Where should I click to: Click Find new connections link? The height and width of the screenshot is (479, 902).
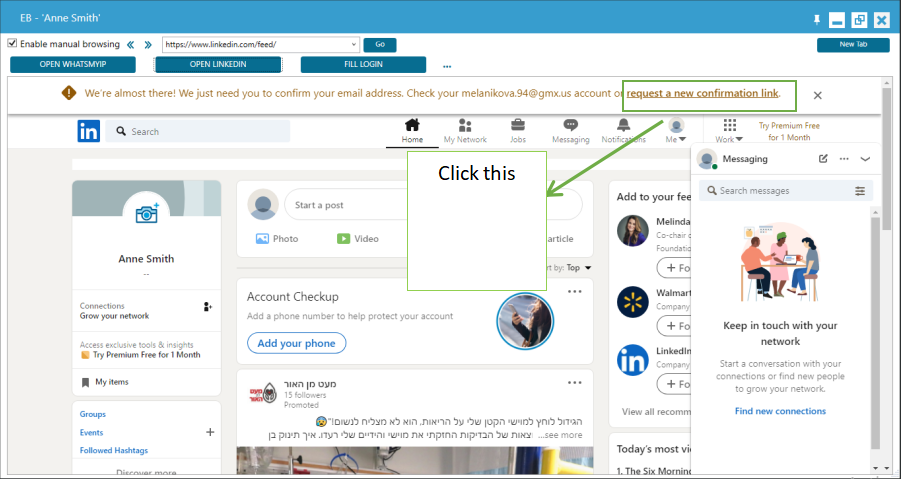click(780, 411)
